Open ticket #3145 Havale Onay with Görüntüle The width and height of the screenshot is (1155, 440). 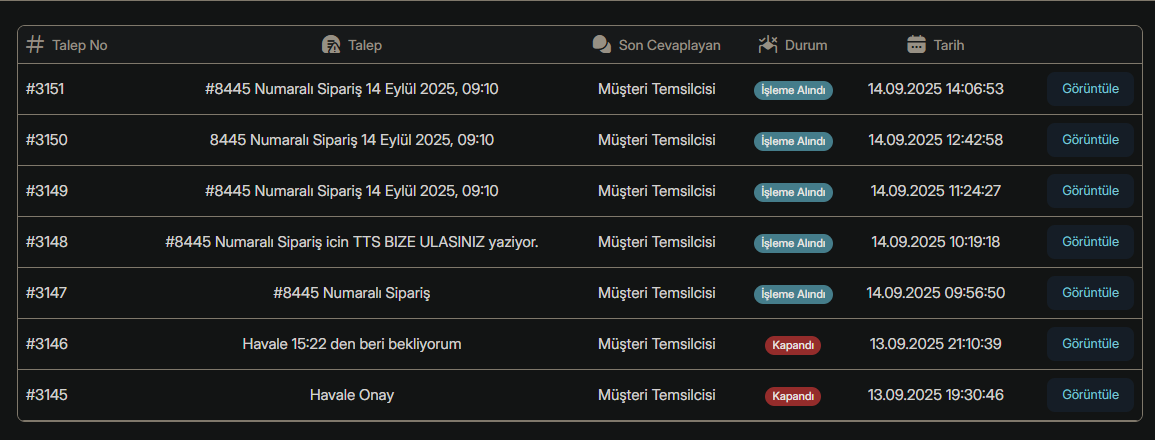pyautogui.click(x=1089, y=395)
